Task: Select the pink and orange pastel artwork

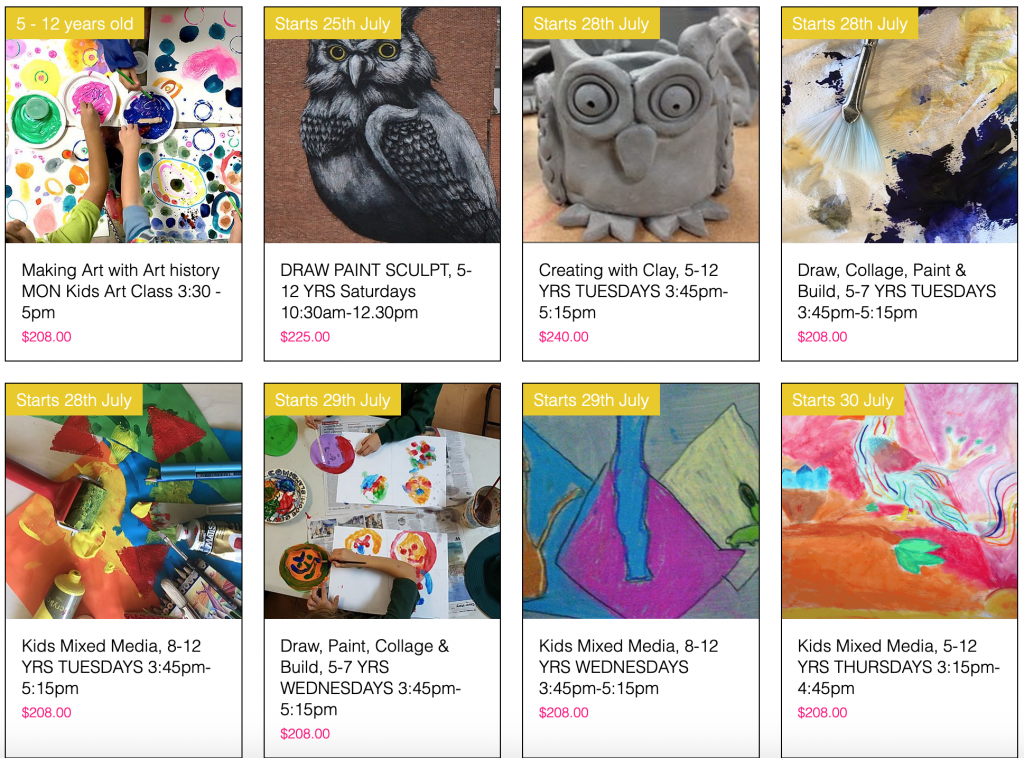Action: point(899,501)
